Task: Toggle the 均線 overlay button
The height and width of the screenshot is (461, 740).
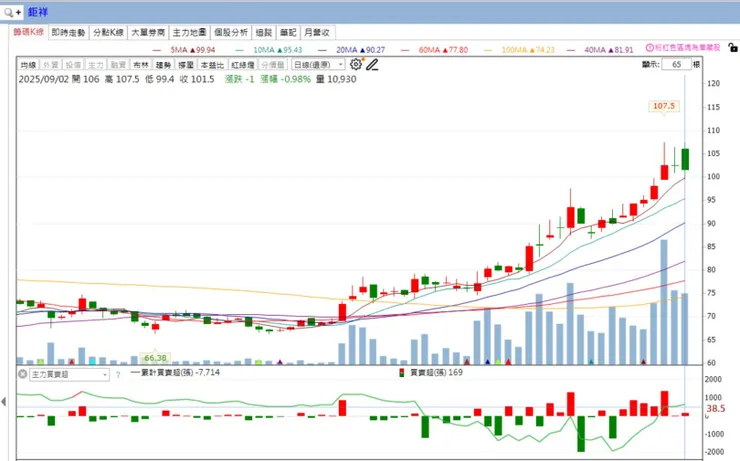Action: (28, 65)
